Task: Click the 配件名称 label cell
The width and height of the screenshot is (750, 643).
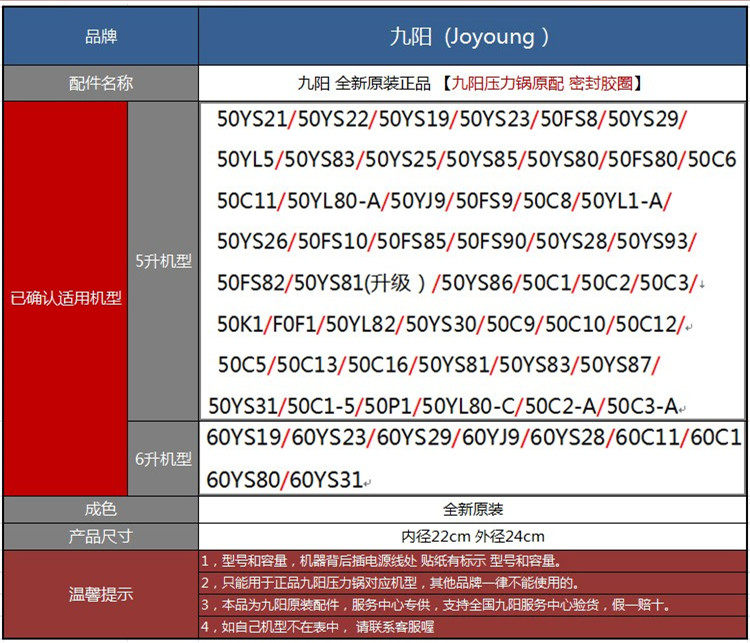Action: click(100, 83)
